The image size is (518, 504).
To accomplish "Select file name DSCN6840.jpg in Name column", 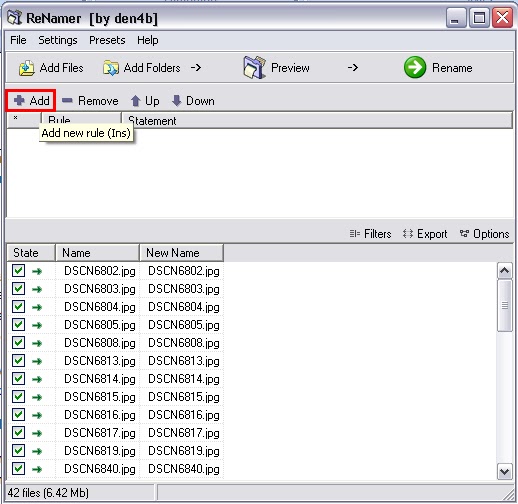I will click(100, 469).
